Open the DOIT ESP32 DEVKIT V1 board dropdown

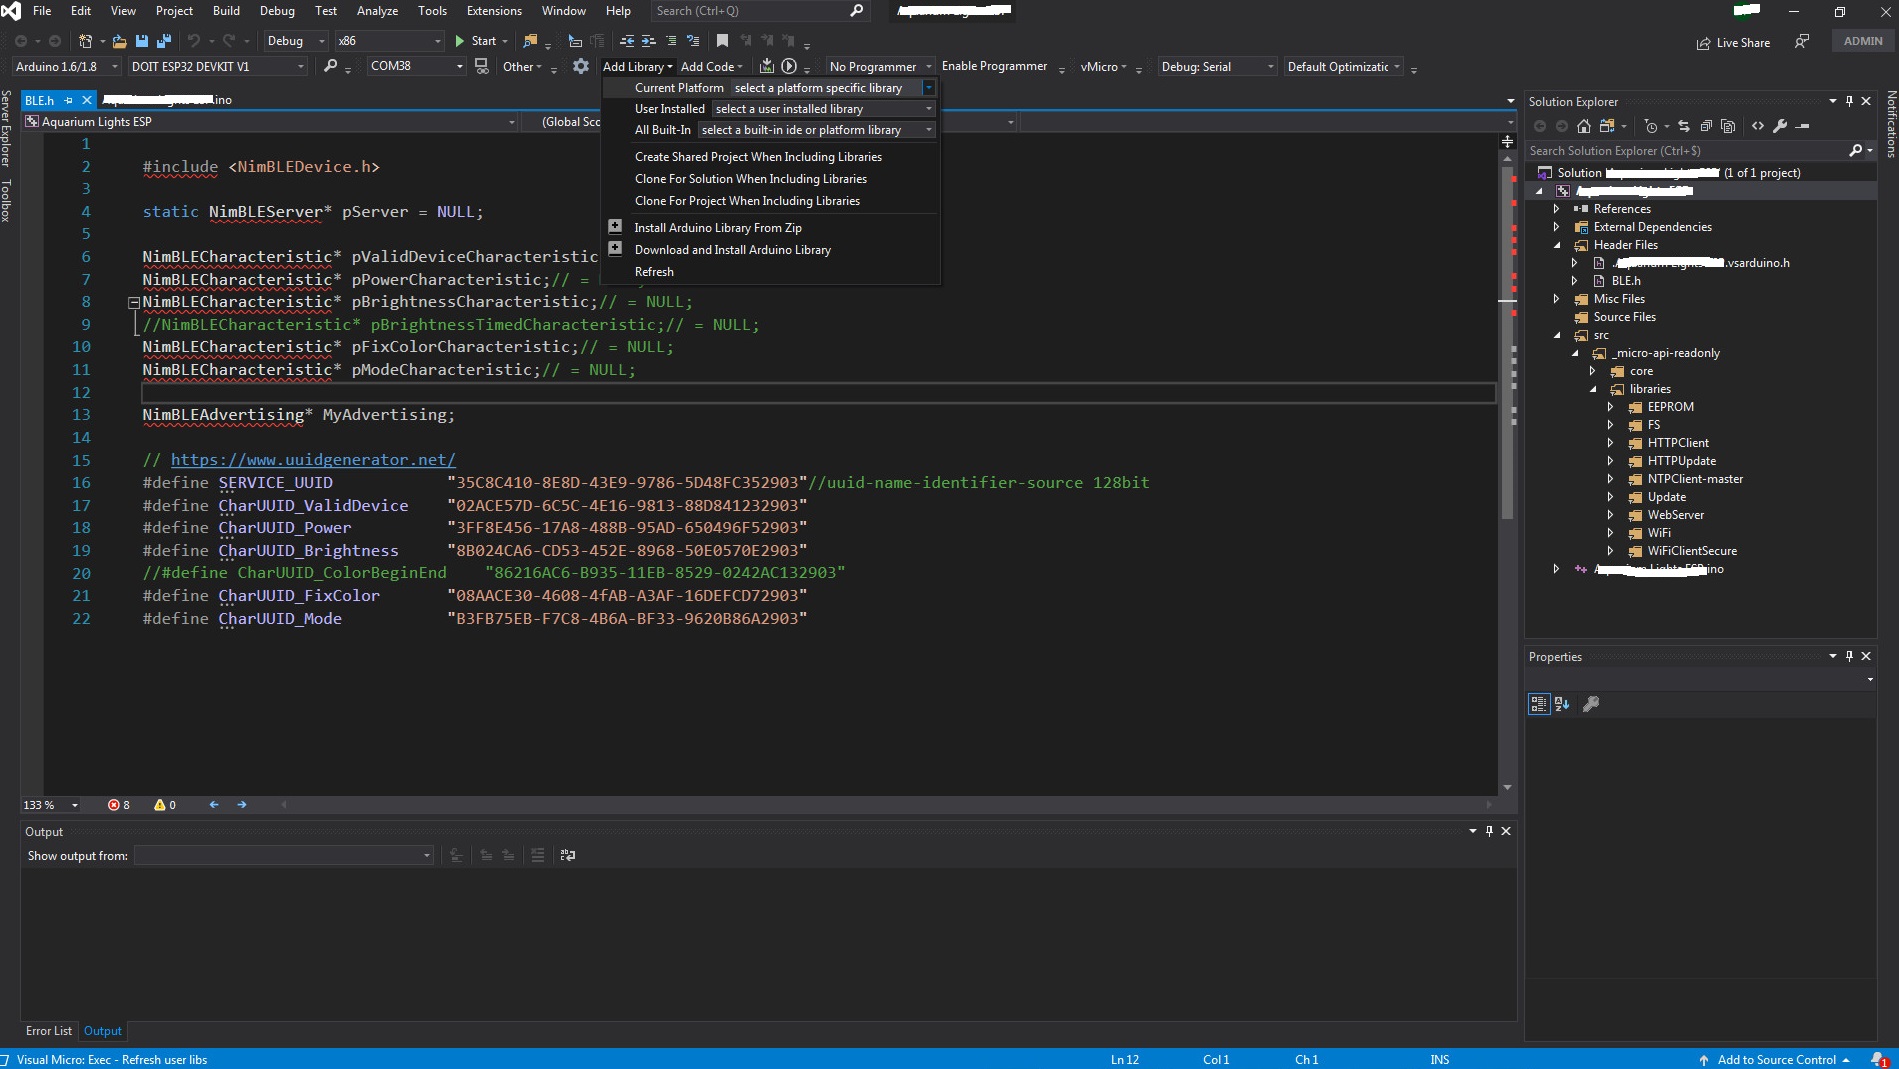(x=218, y=66)
